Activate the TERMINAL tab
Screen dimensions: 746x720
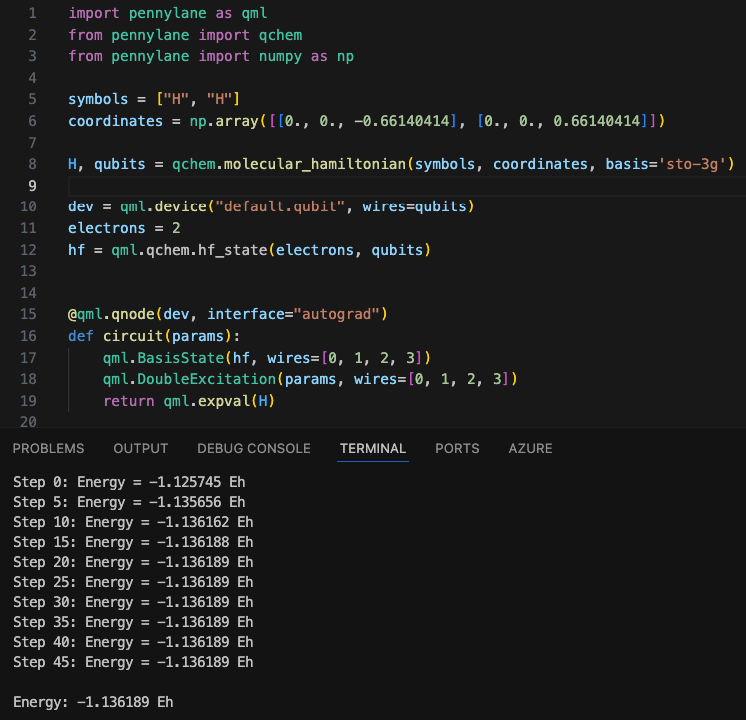(373, 448)
